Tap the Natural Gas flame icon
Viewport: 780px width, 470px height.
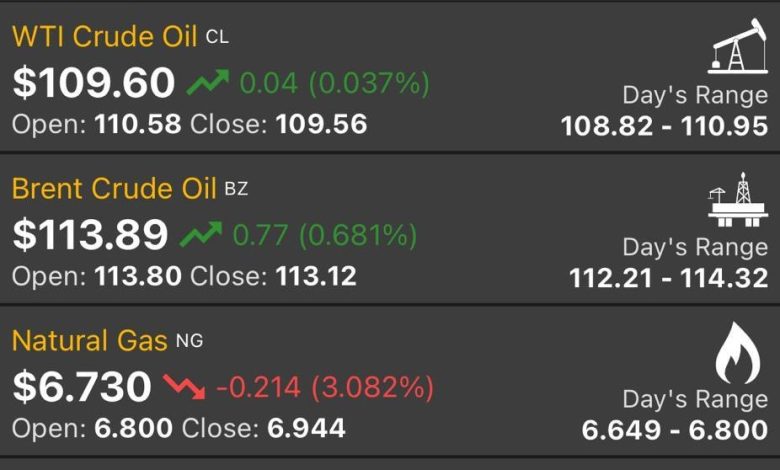pyautogui.click(x=738, y=353)
